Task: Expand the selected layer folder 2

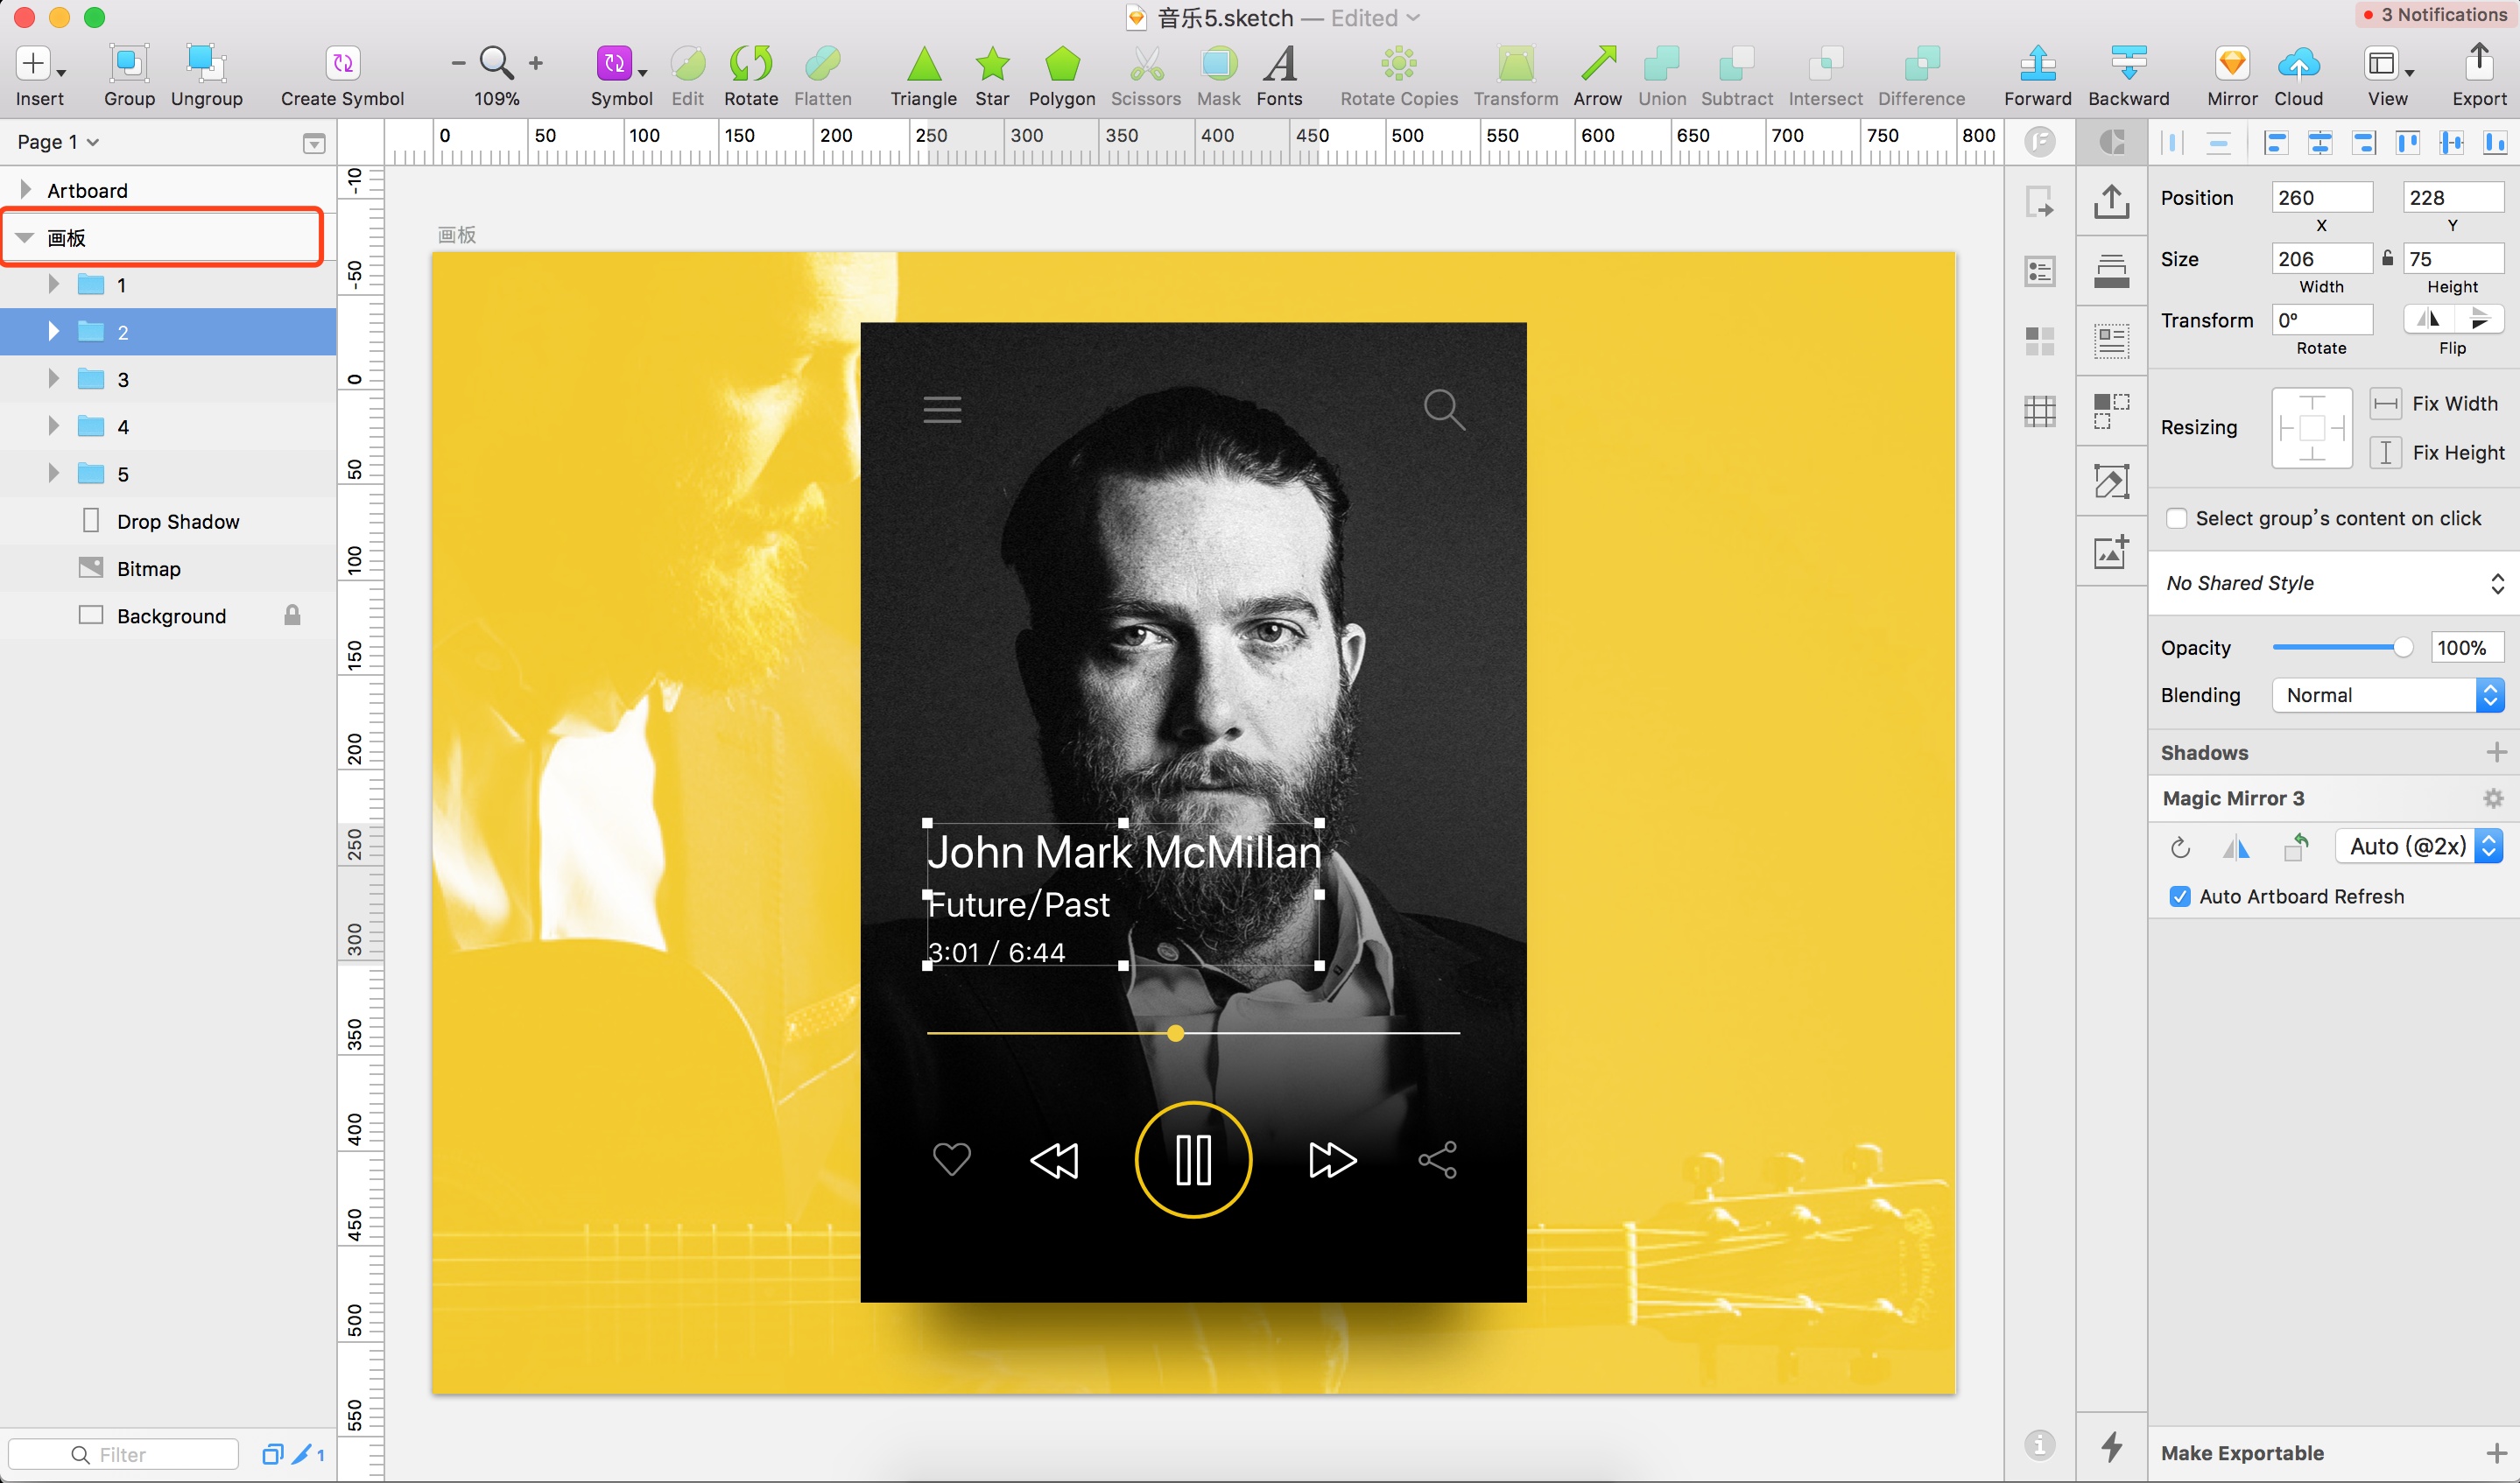Action: [53, 331]
